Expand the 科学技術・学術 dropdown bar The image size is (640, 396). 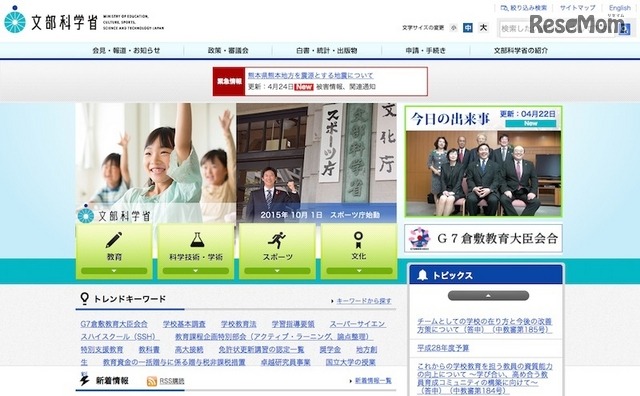pos(196,271)
